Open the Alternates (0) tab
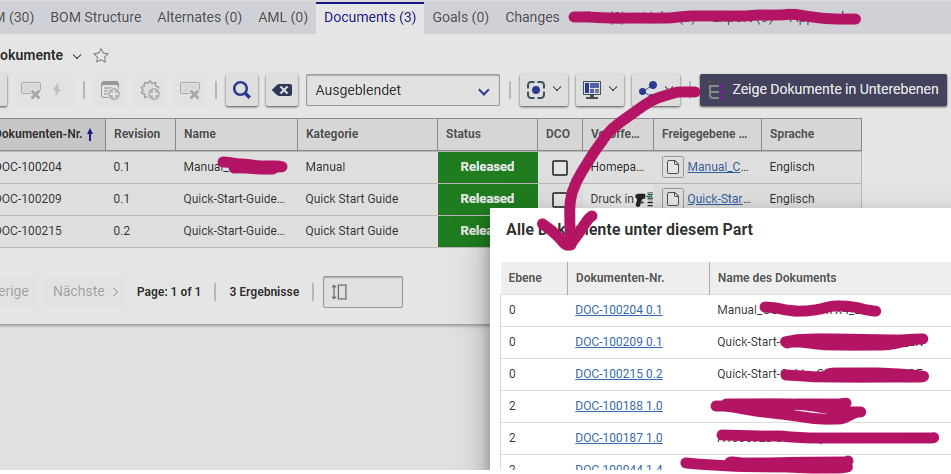This screenshot has height=474, width=951. [x=199, y=17]
